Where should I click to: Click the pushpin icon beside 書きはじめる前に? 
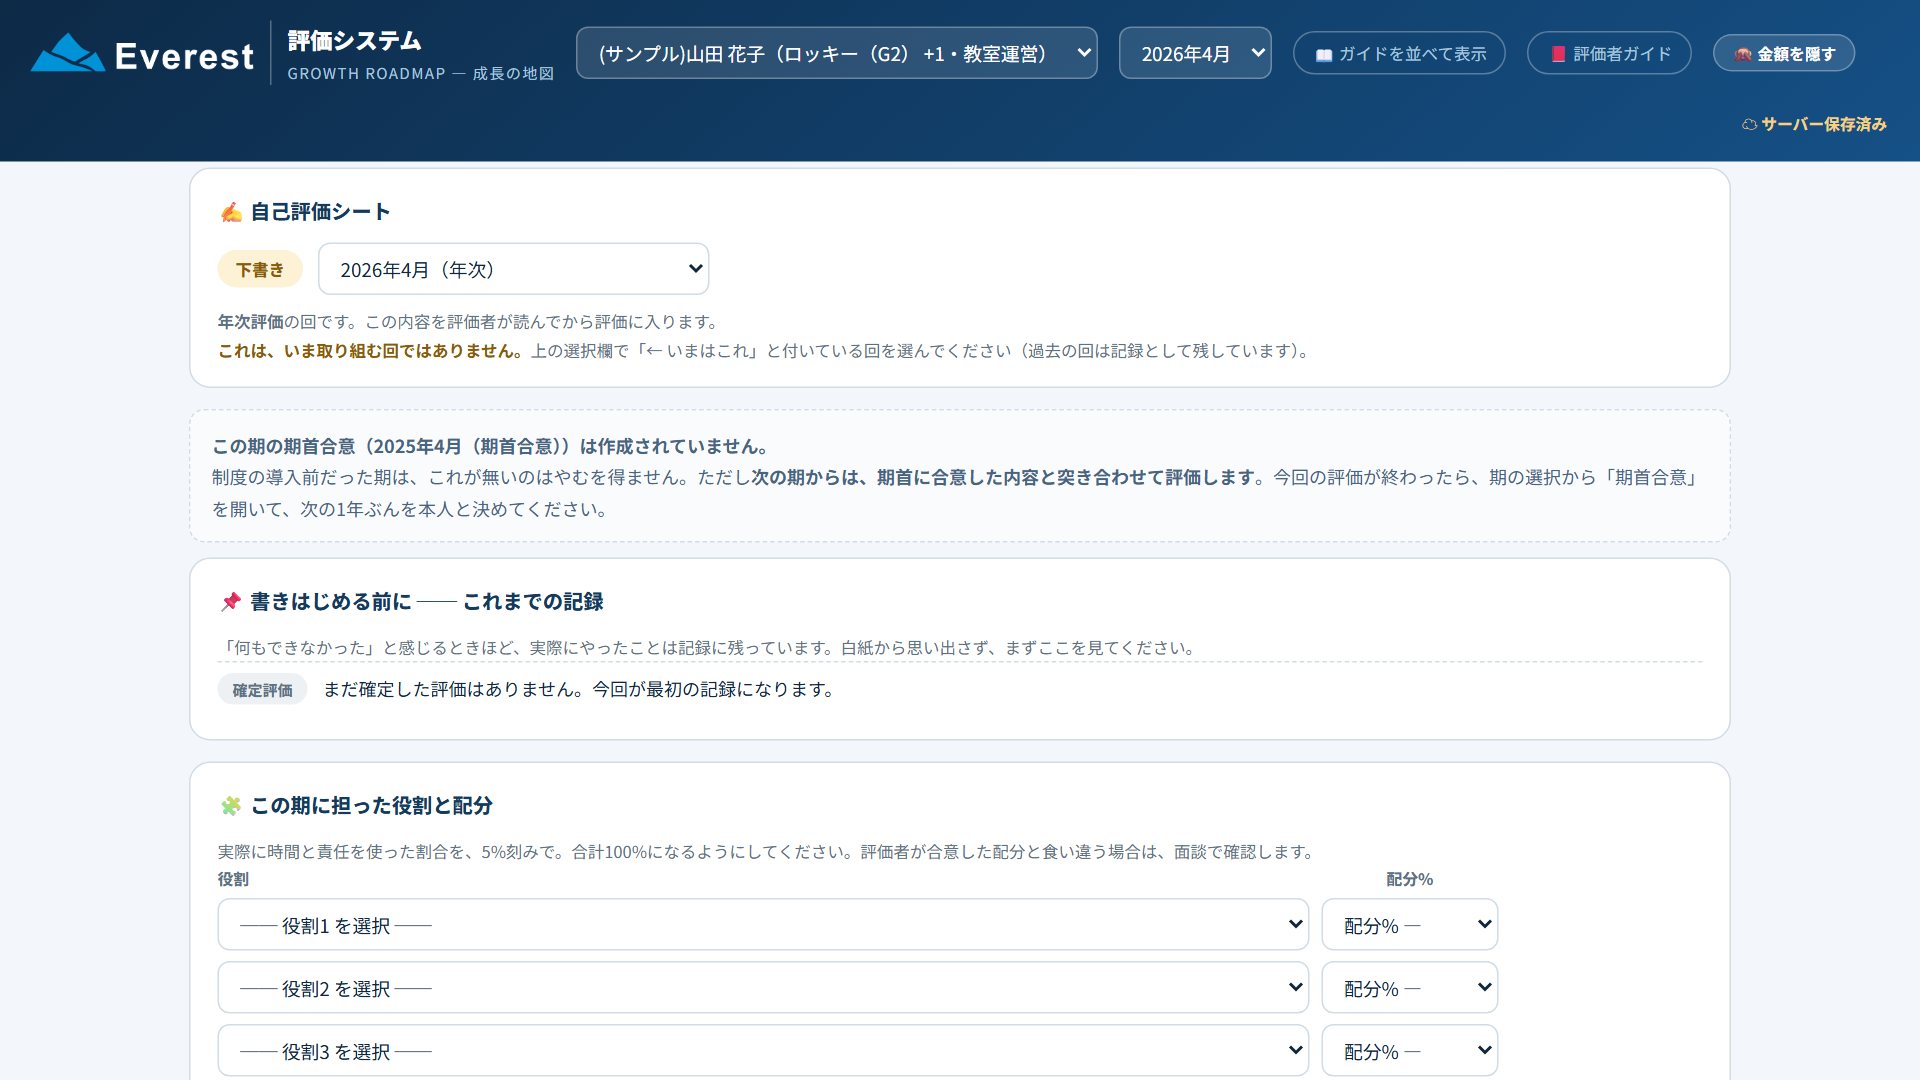[231, 602]
